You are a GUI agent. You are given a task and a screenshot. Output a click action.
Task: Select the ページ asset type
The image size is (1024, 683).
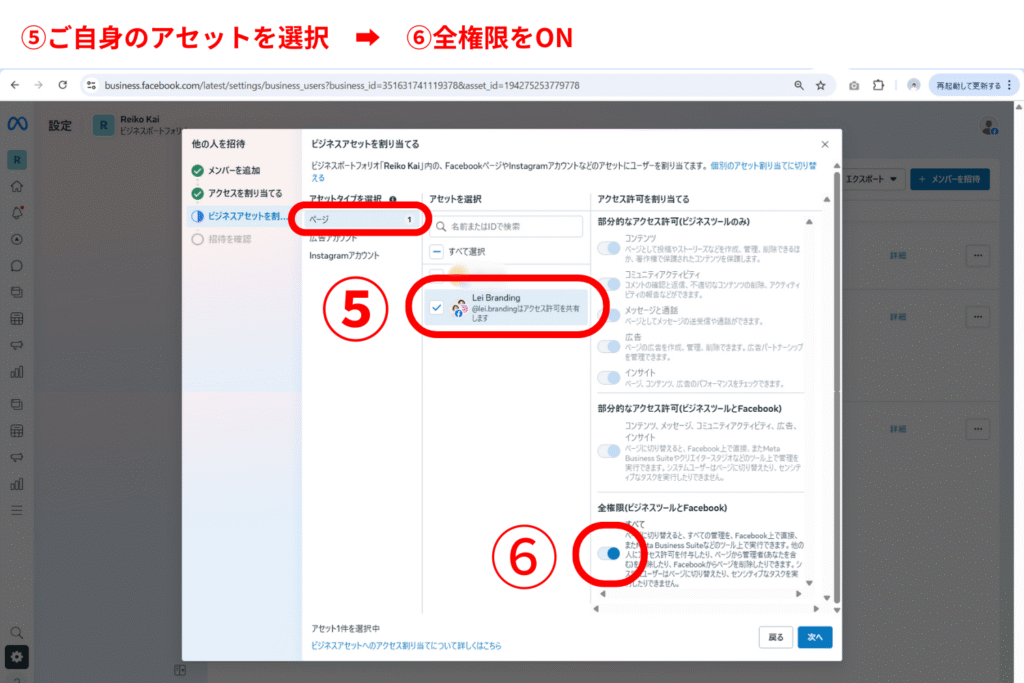tap(355, 218)
